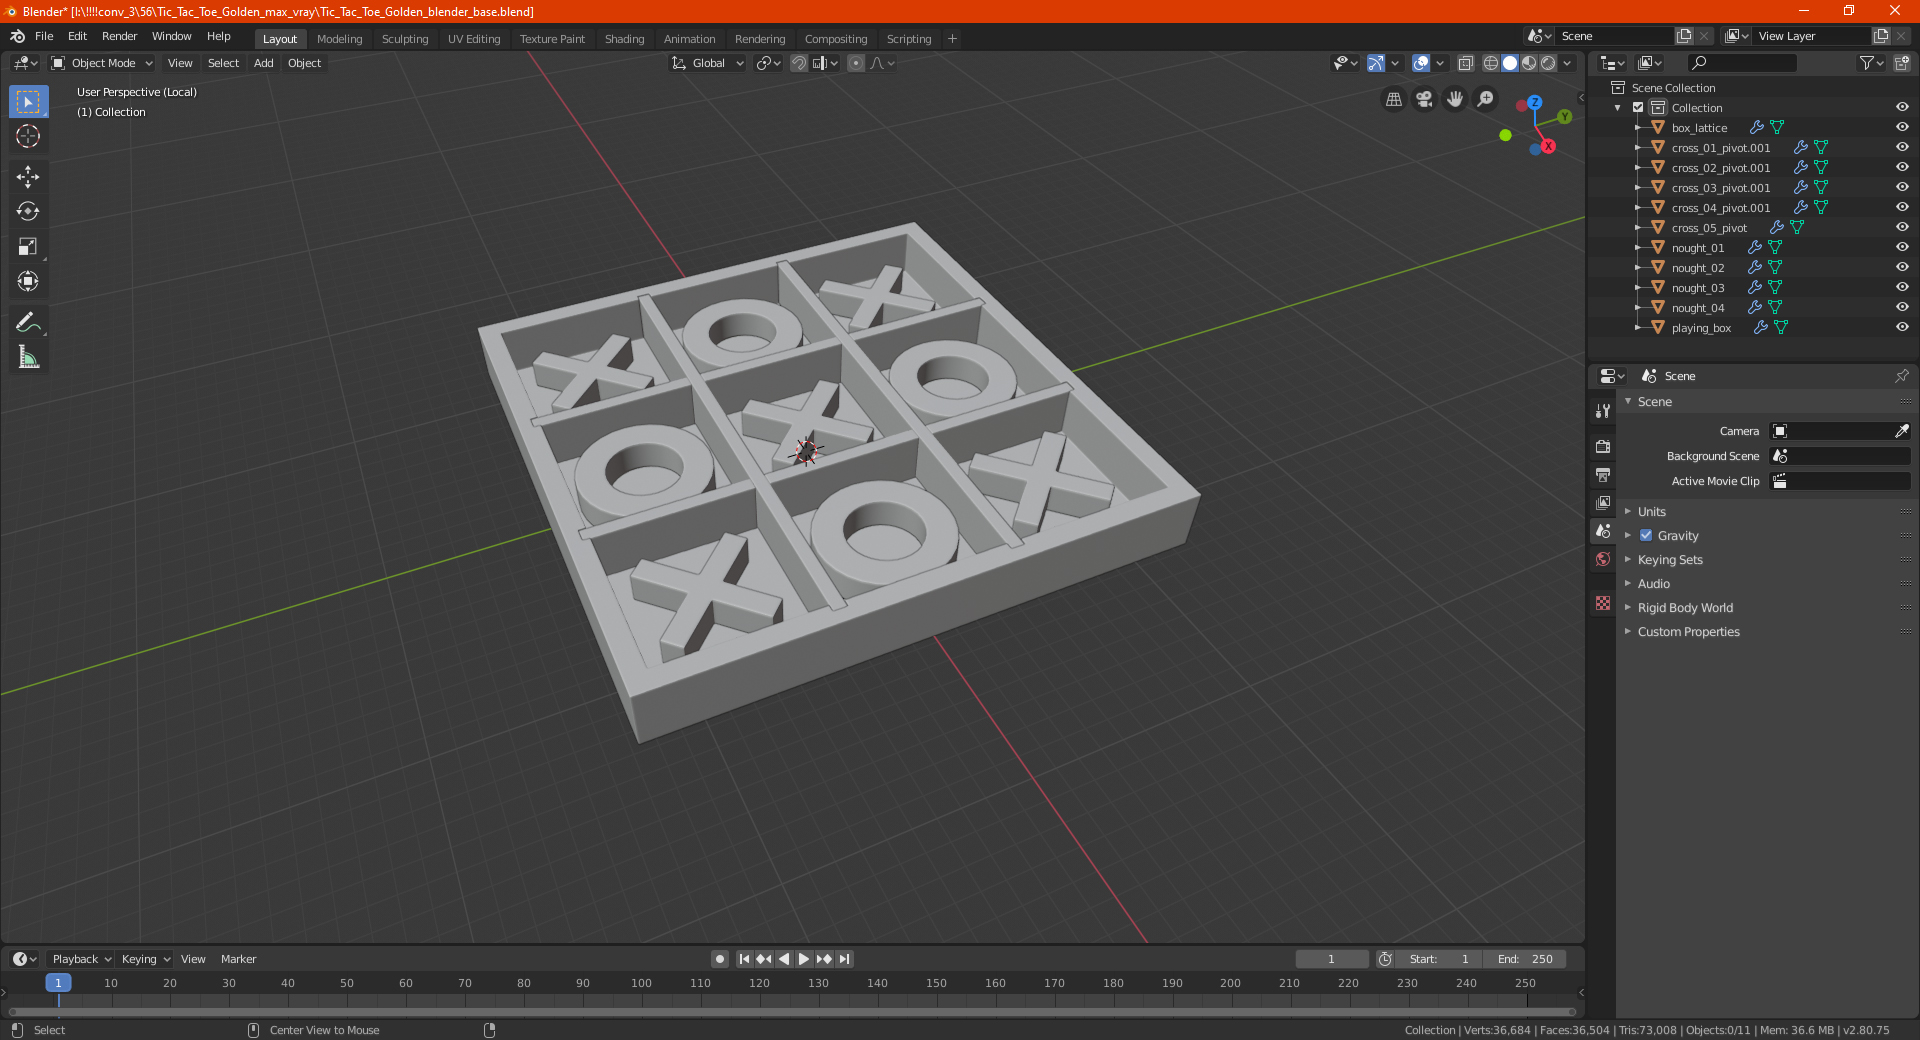Select the Select Box tool
The image size is (1920, 1040).
[28, 102]
